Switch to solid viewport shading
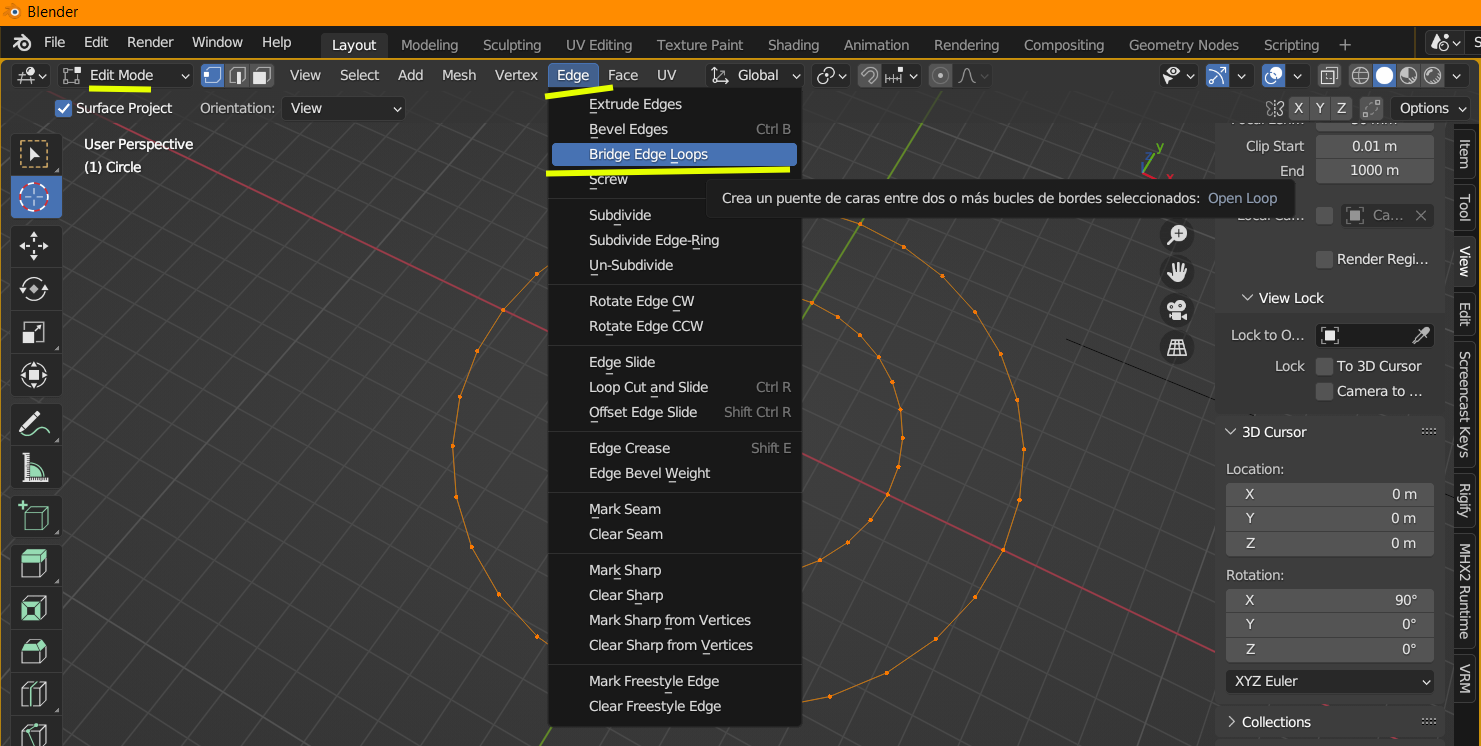The image size is (1481, 746). pos(1384,75)
